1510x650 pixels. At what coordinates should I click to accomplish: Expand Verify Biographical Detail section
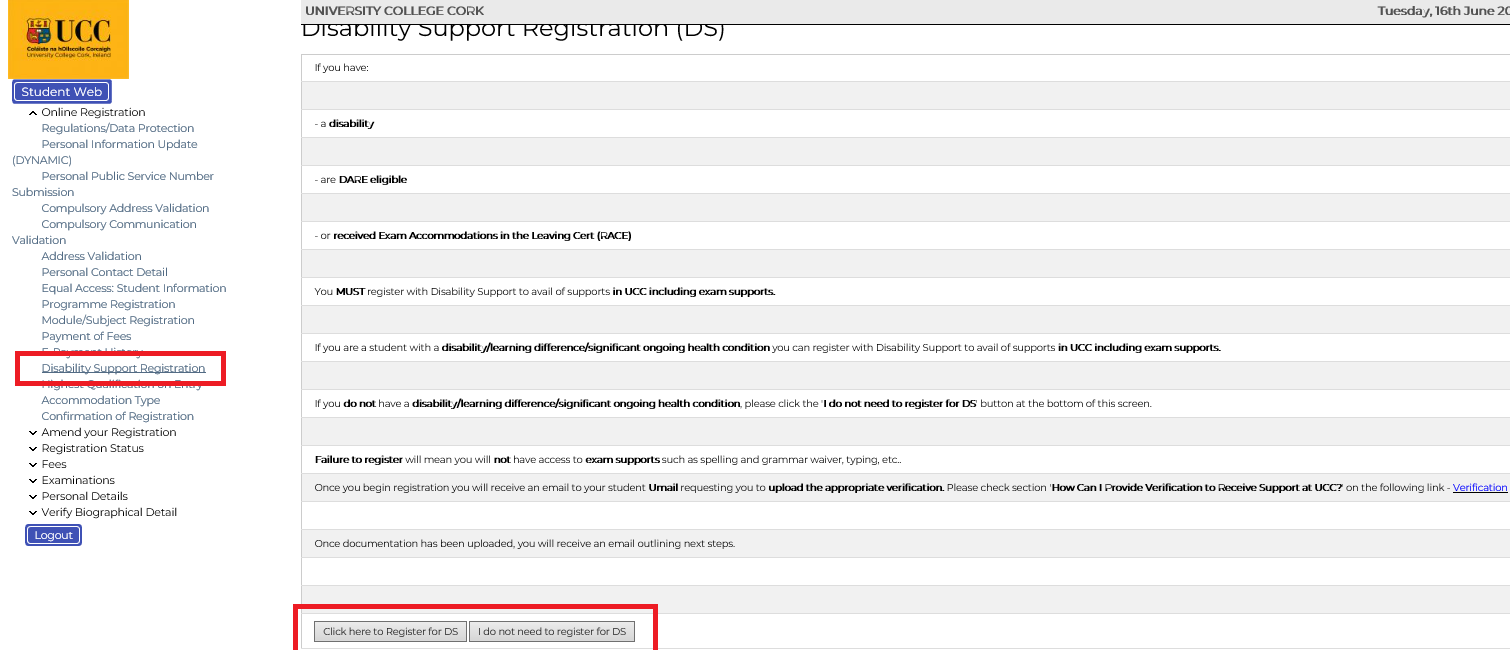click(102, 512)
